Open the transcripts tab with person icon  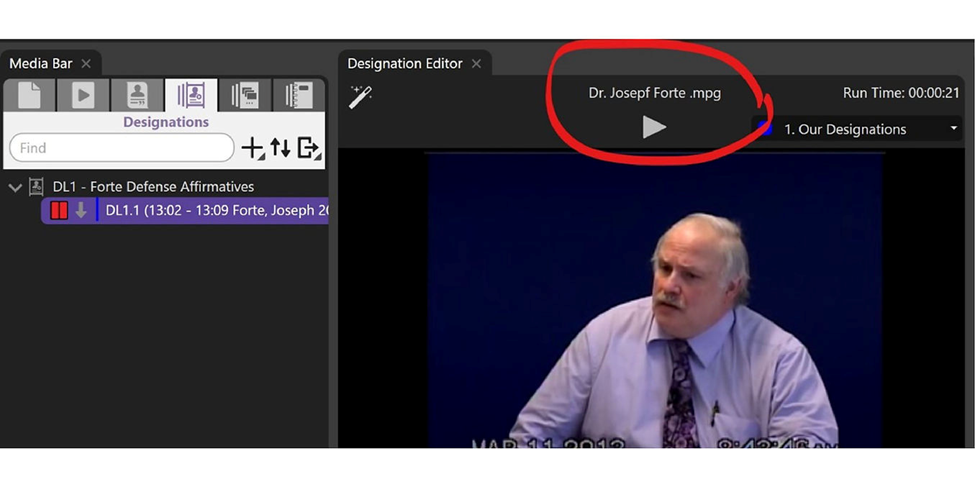click(137, 95)
